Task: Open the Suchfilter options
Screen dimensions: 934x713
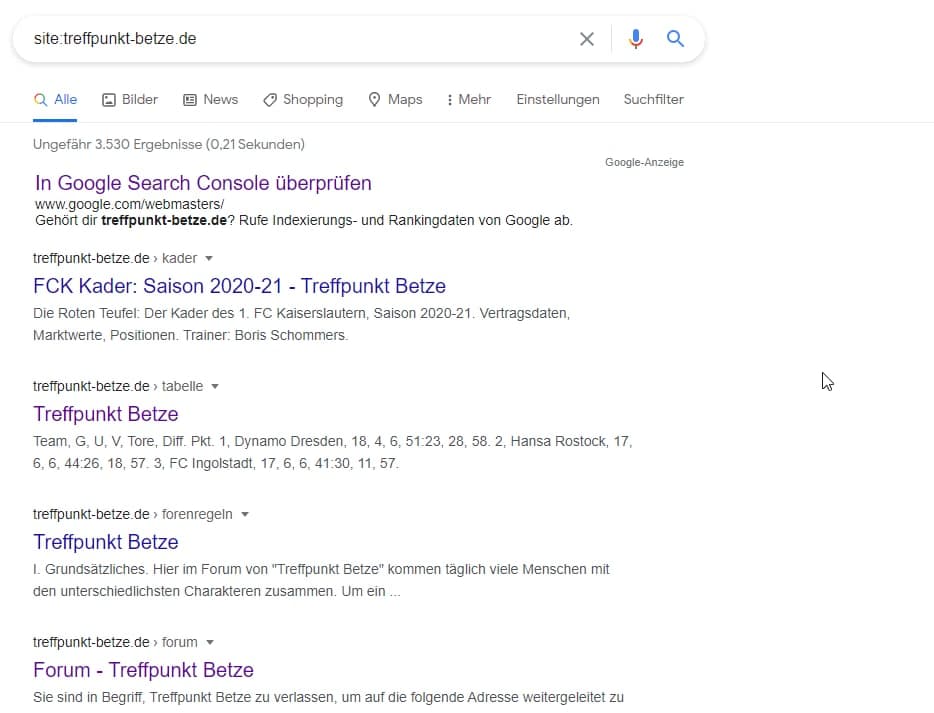Action: [653, 99]
